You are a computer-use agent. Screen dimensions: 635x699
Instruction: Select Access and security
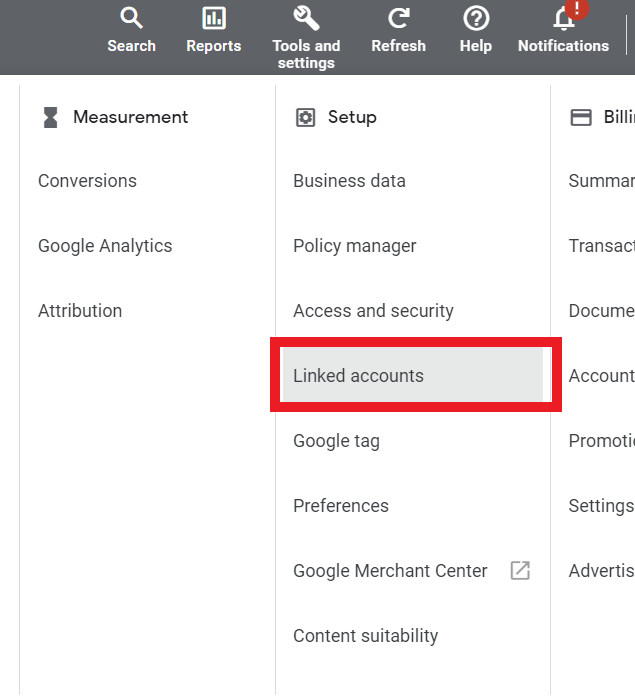(373, 311)
